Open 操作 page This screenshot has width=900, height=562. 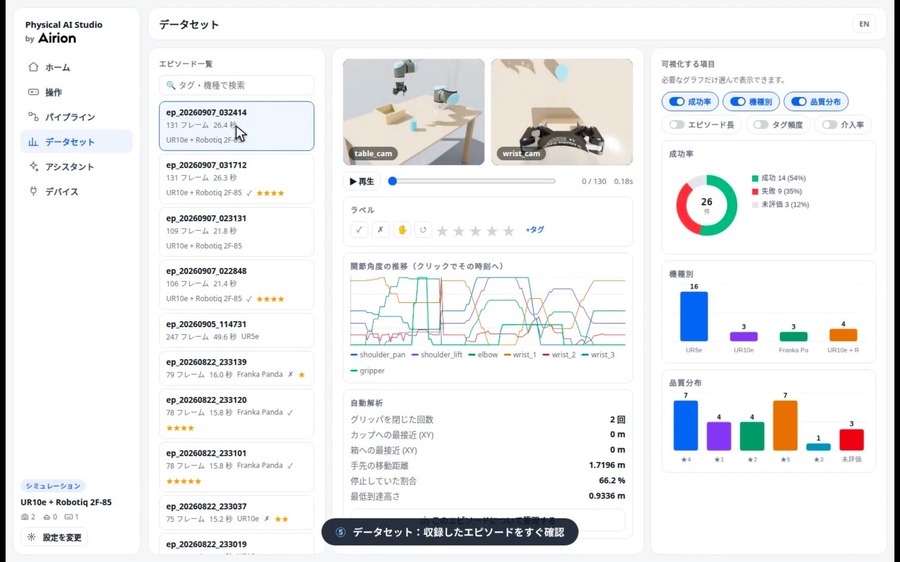click(76, 92)
